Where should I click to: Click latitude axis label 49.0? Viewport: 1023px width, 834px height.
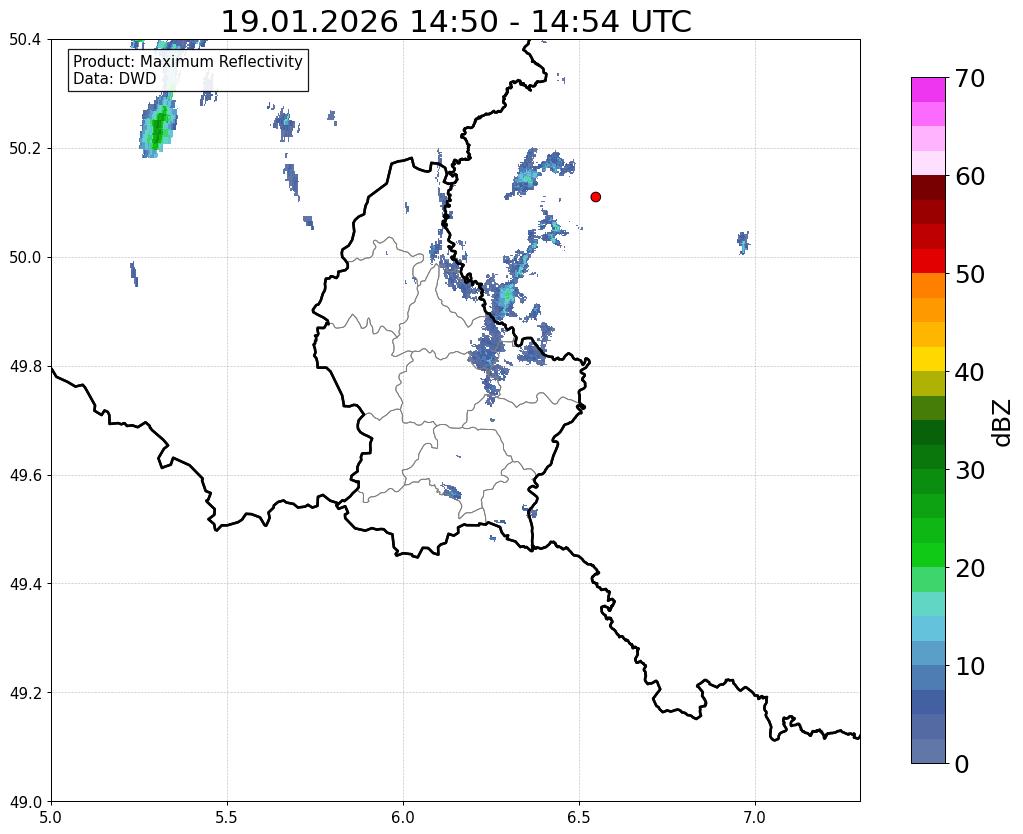pyautogui.click(x=25, y=802)
